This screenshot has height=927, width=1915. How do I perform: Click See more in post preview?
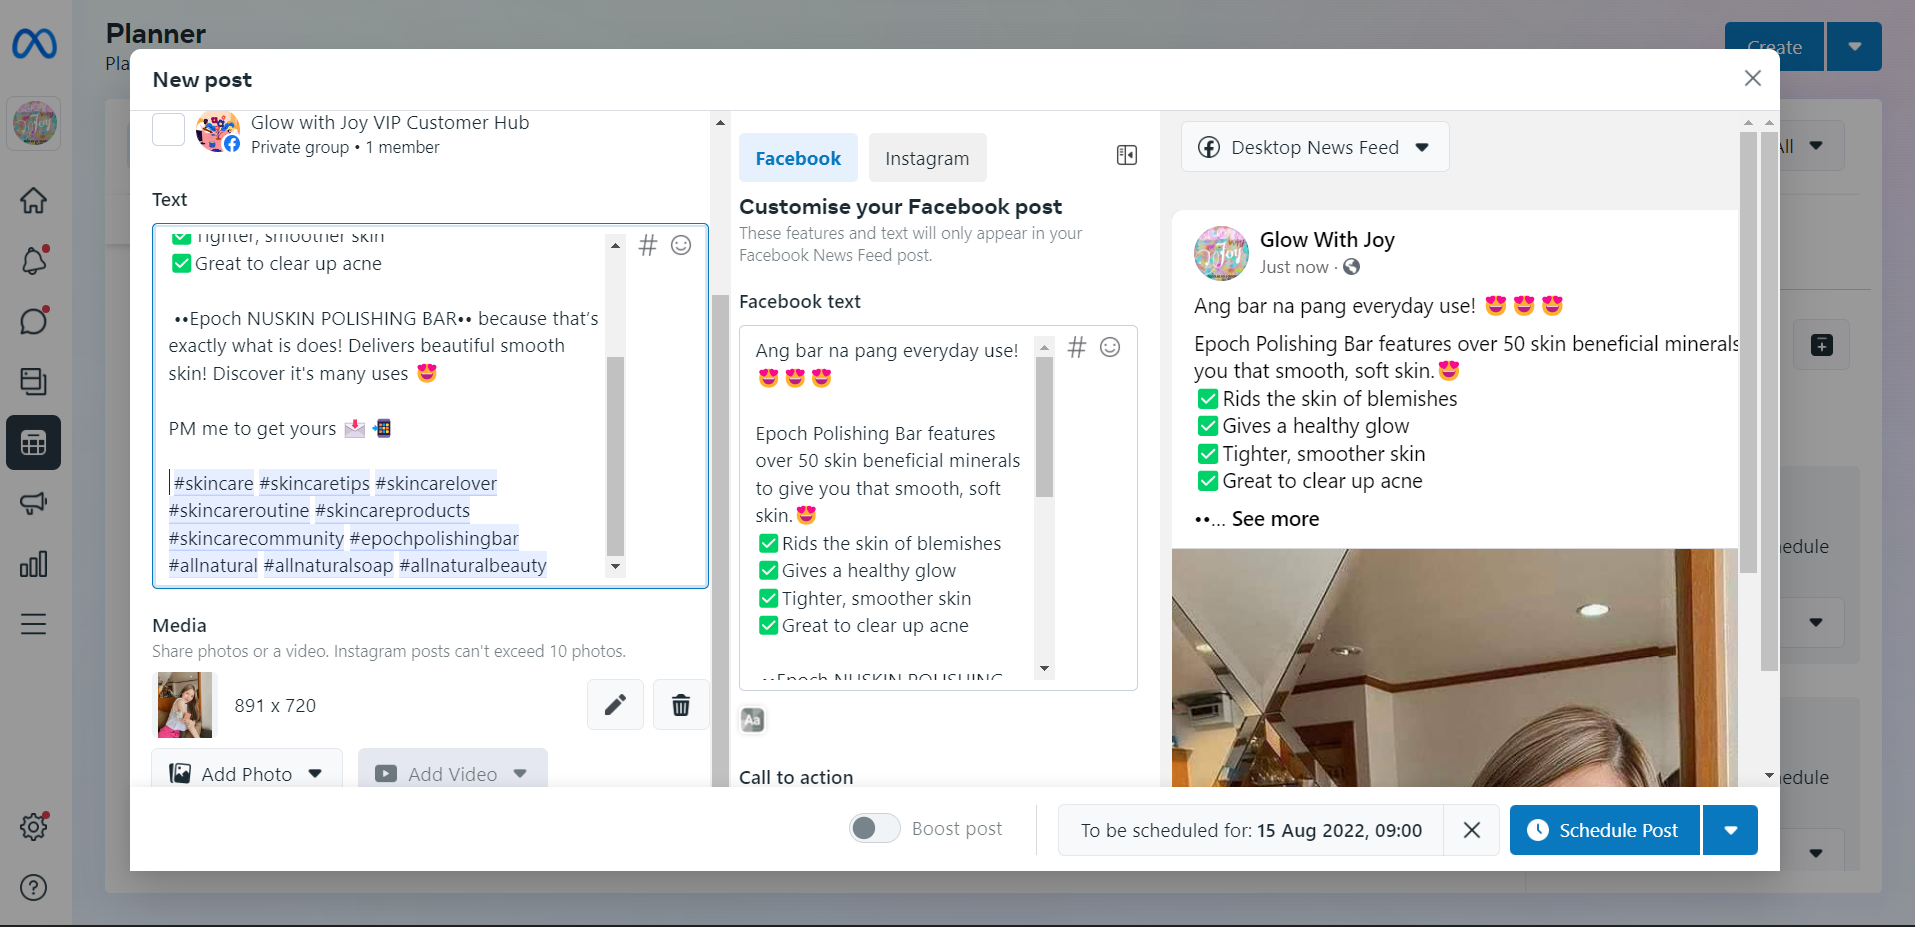pyautogui.click(x=1275, y=519)
